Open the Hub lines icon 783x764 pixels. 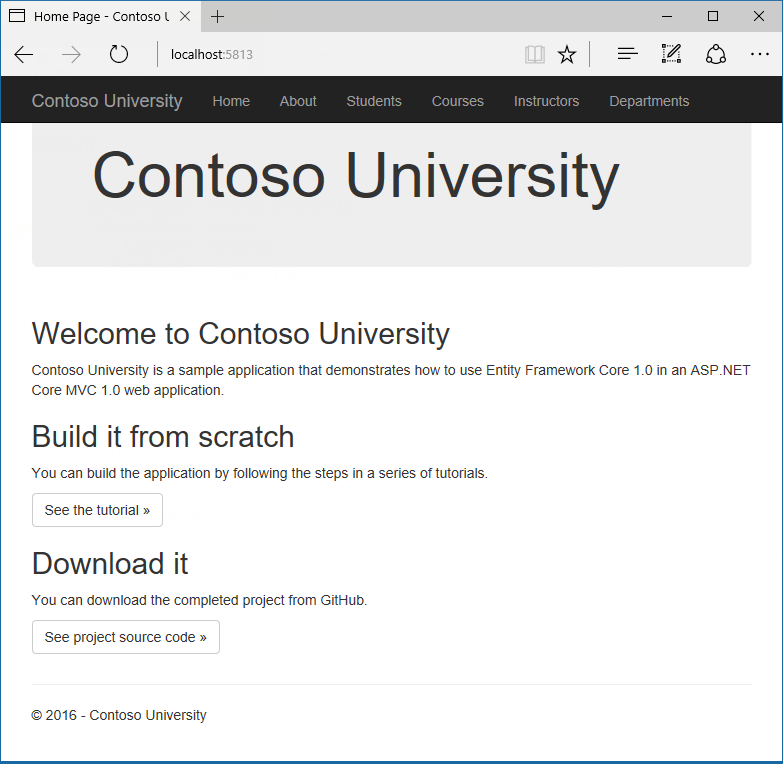point(627,54)
